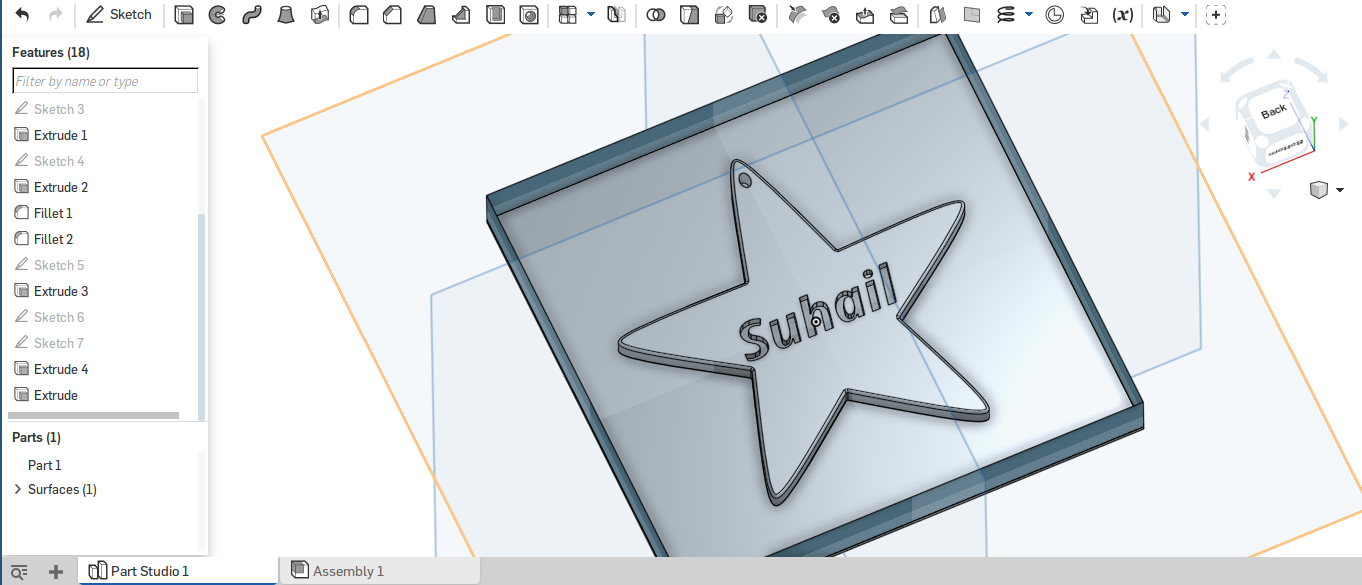The height and width of the screenshot is (585, 1362).
Task: Open the pattern tools dropdown arrow
Action: pyautogui.click(x=590, y=15)
